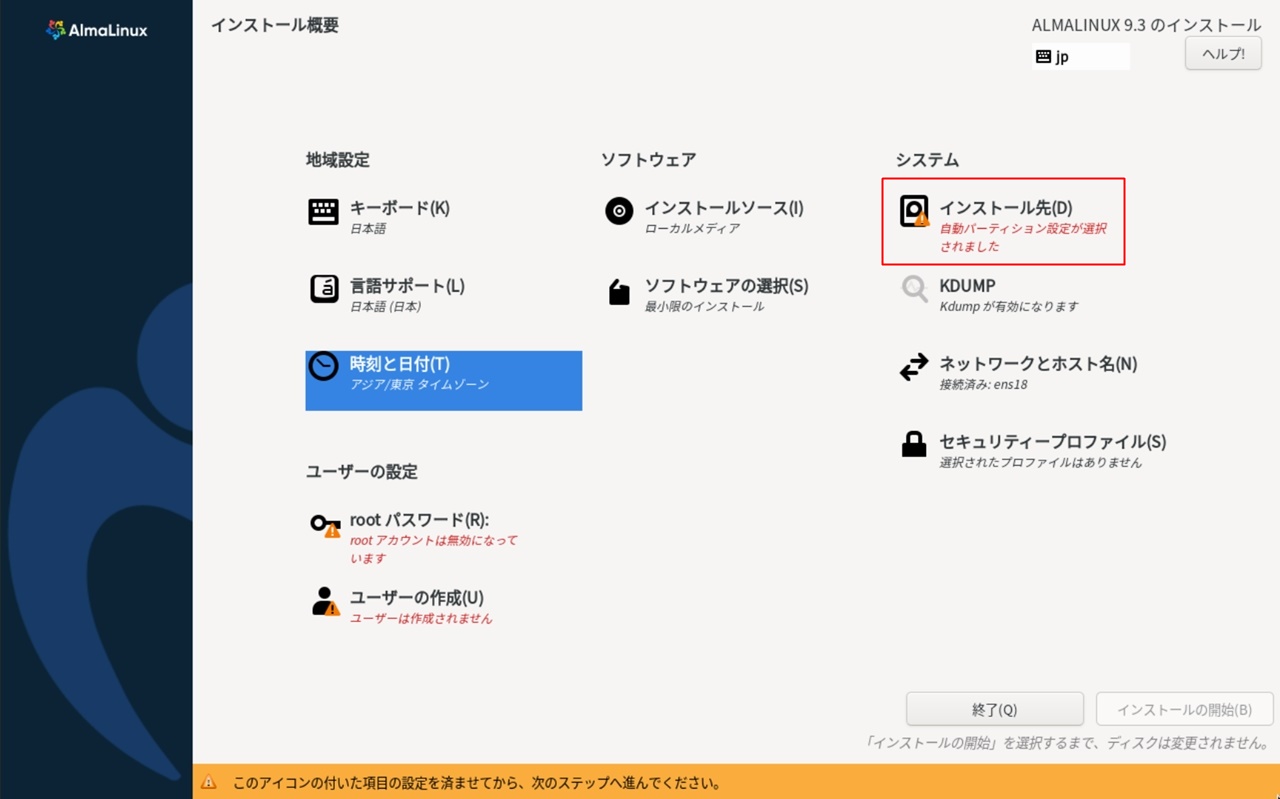Click the KDUMP magnifier icon
The image size is (1280, 799).
pyautogui.click(x=914, y=290)
